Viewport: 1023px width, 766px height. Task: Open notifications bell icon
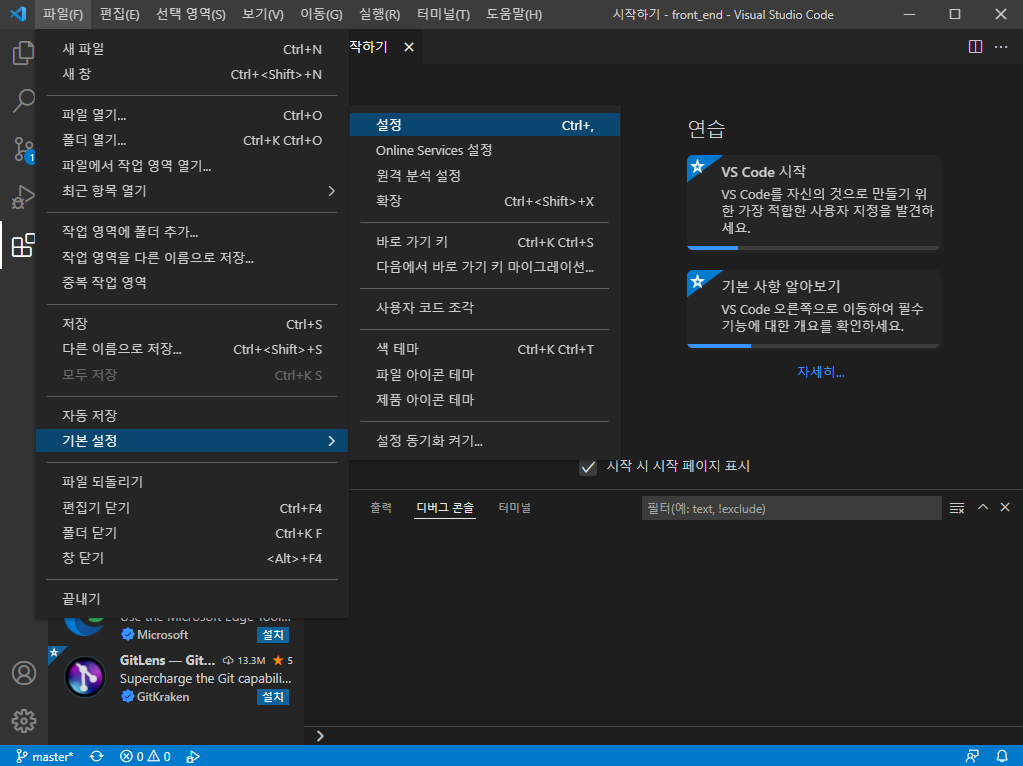point(1002,756)
